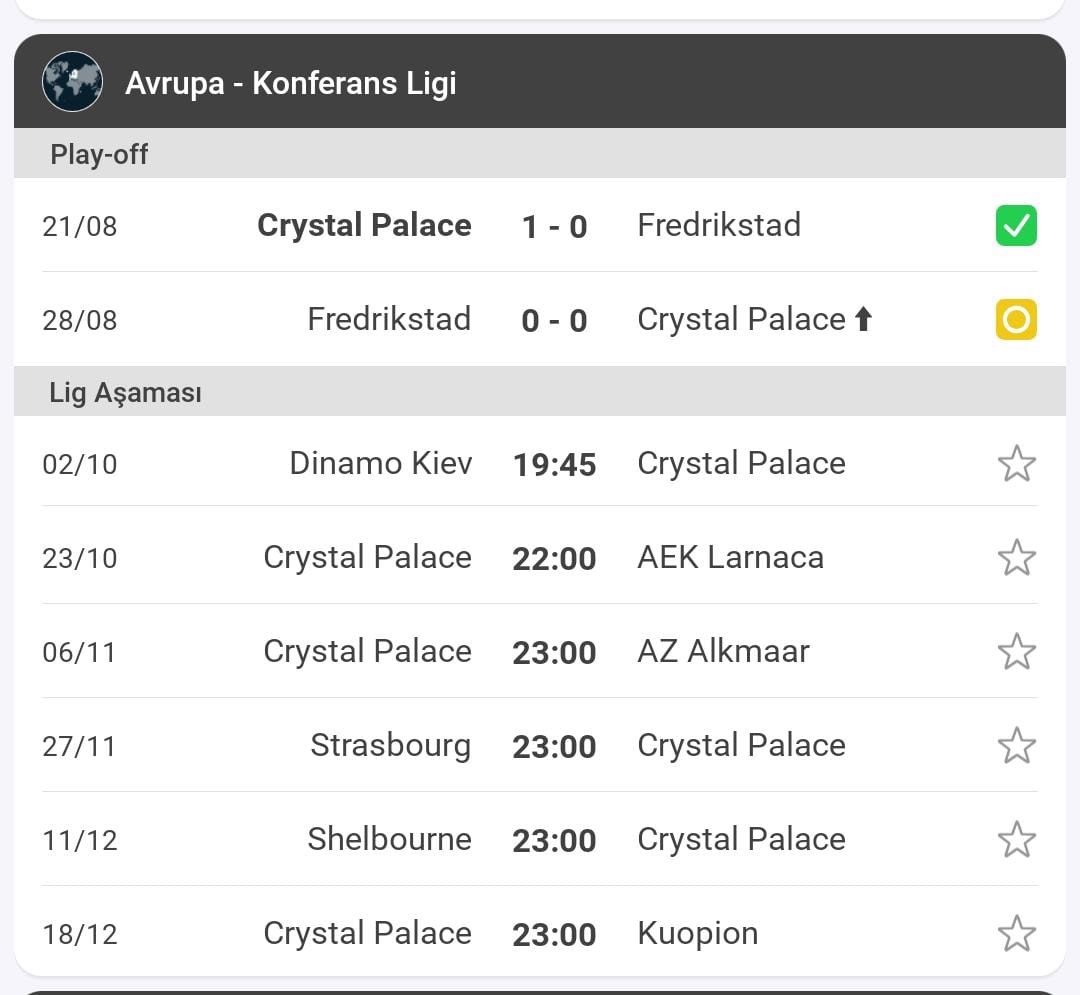Open the 0 - 0 Fredrikstad match result
The height and width of the screenshot is (995, 1080).
(554, 321)
